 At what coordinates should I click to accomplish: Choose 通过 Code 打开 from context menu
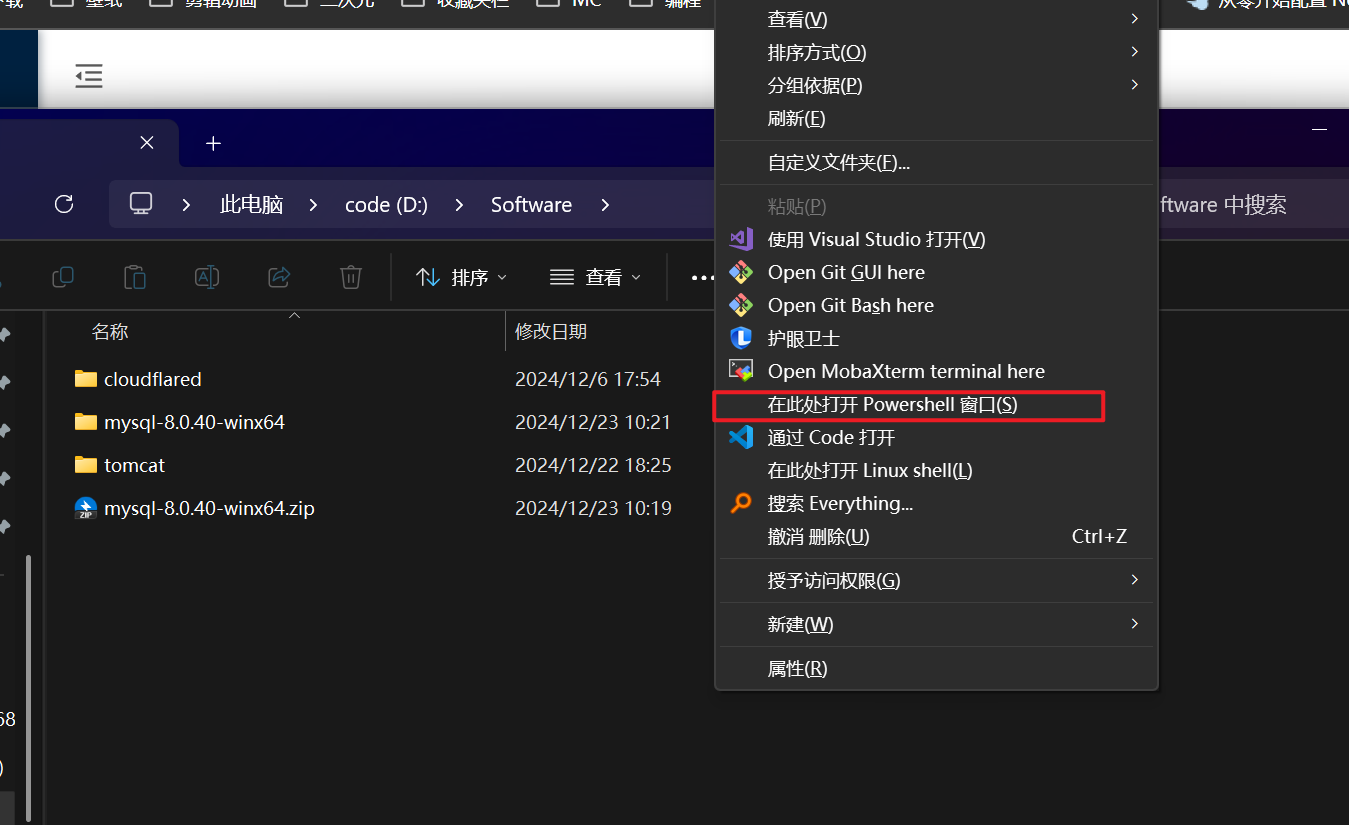(830, 437)
